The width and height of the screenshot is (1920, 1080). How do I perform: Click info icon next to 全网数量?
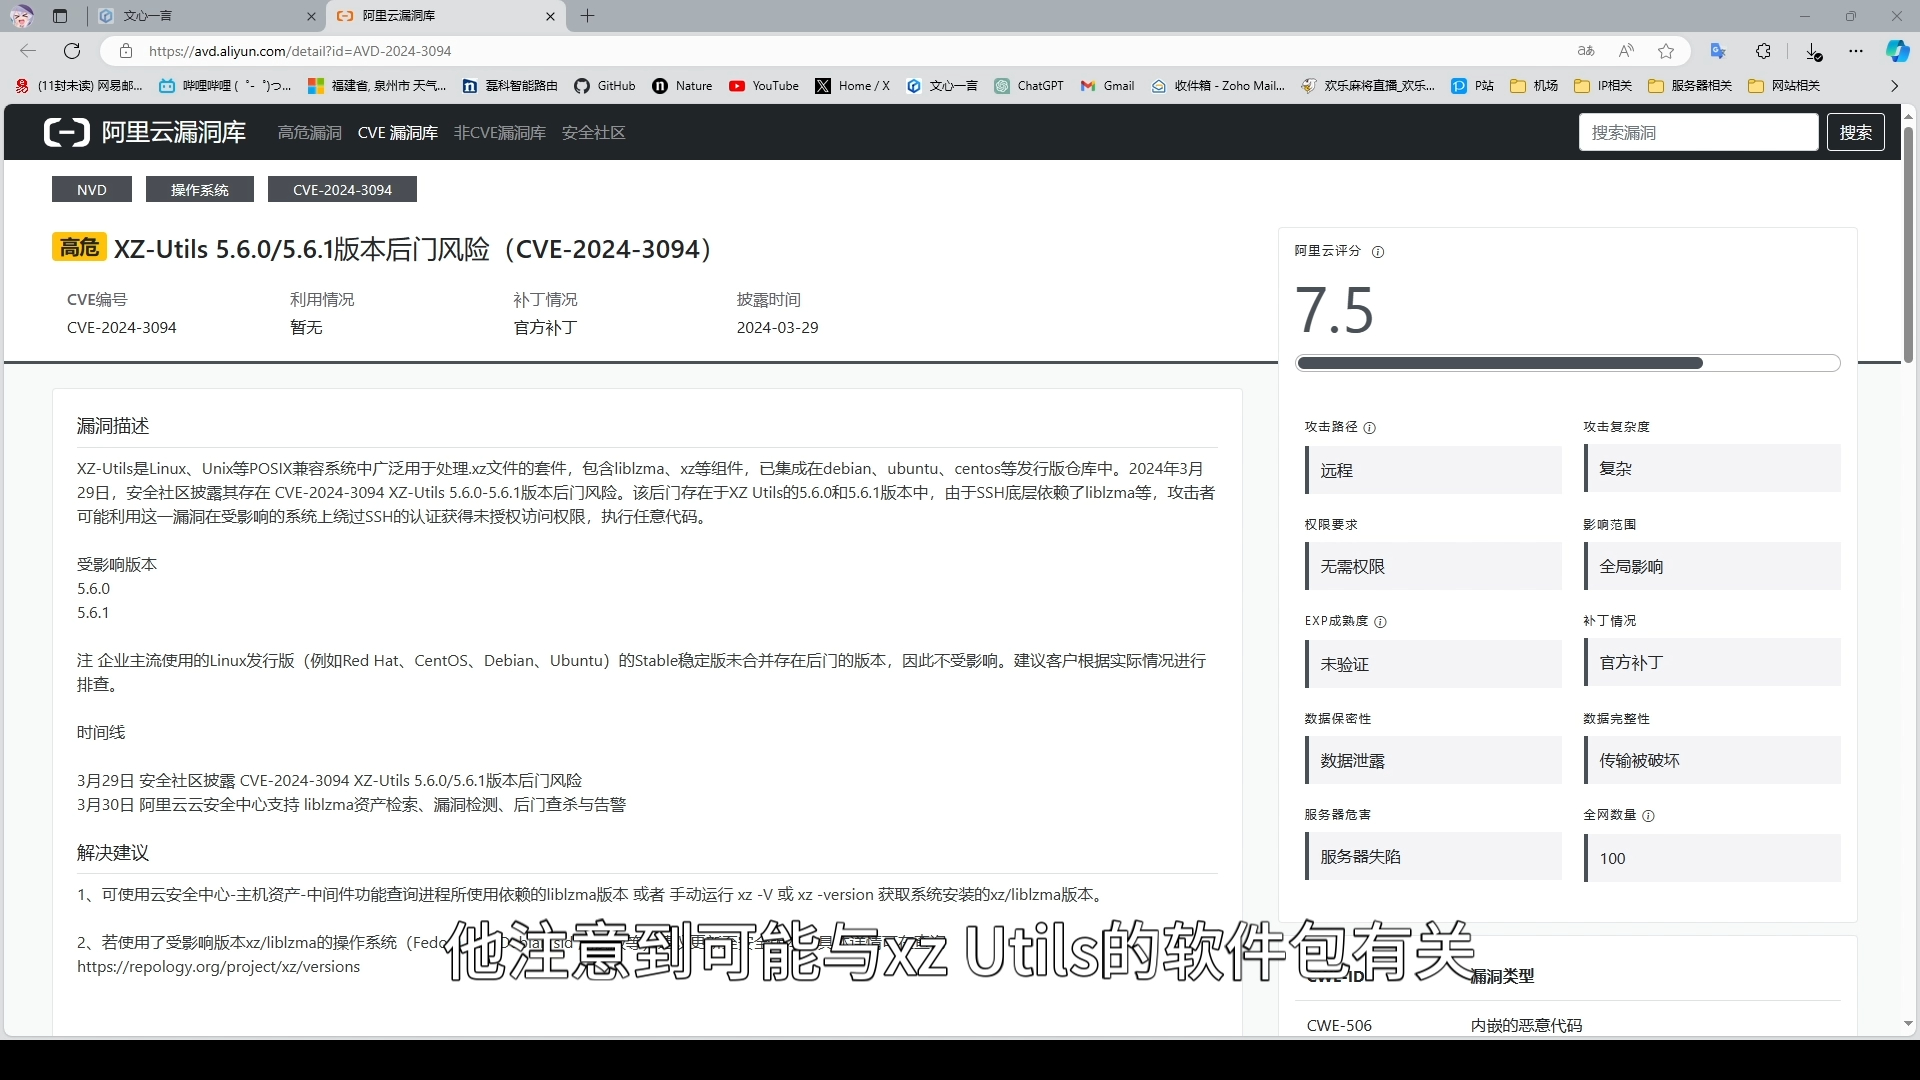[x=1649, y=816]
